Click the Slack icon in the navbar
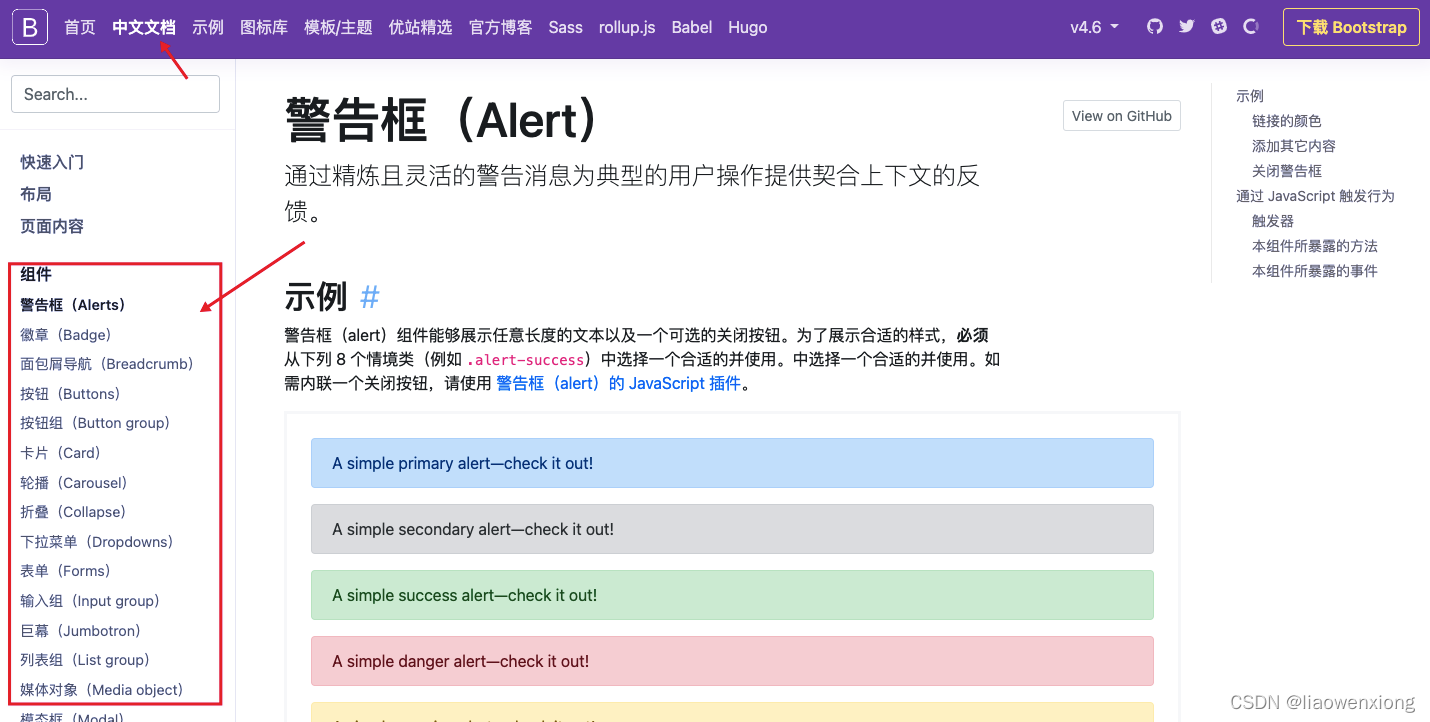The width and height of the screenshot is (1430, 722). pos(1218,26)
